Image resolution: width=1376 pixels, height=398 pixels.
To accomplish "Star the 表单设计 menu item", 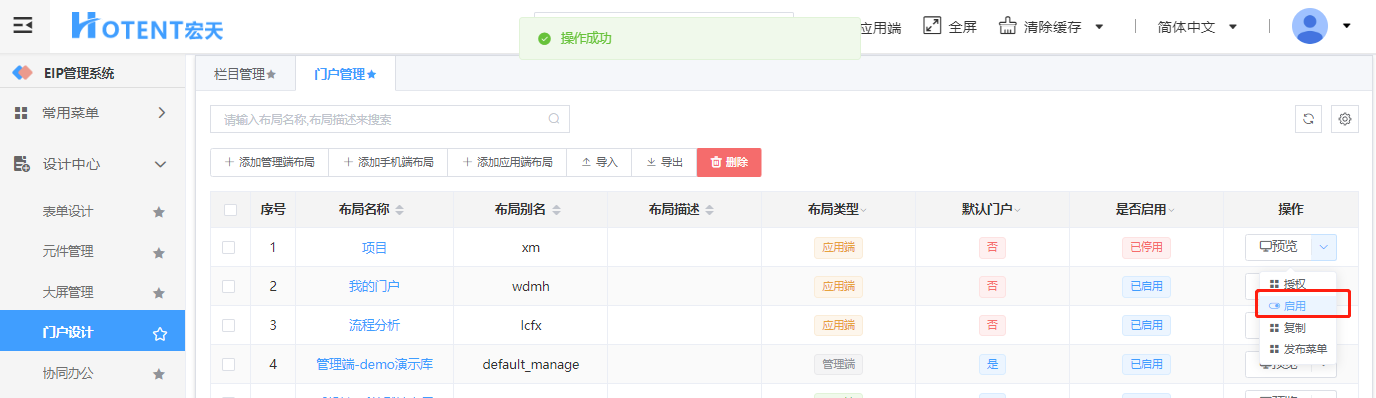I will (x=158, y=212).
